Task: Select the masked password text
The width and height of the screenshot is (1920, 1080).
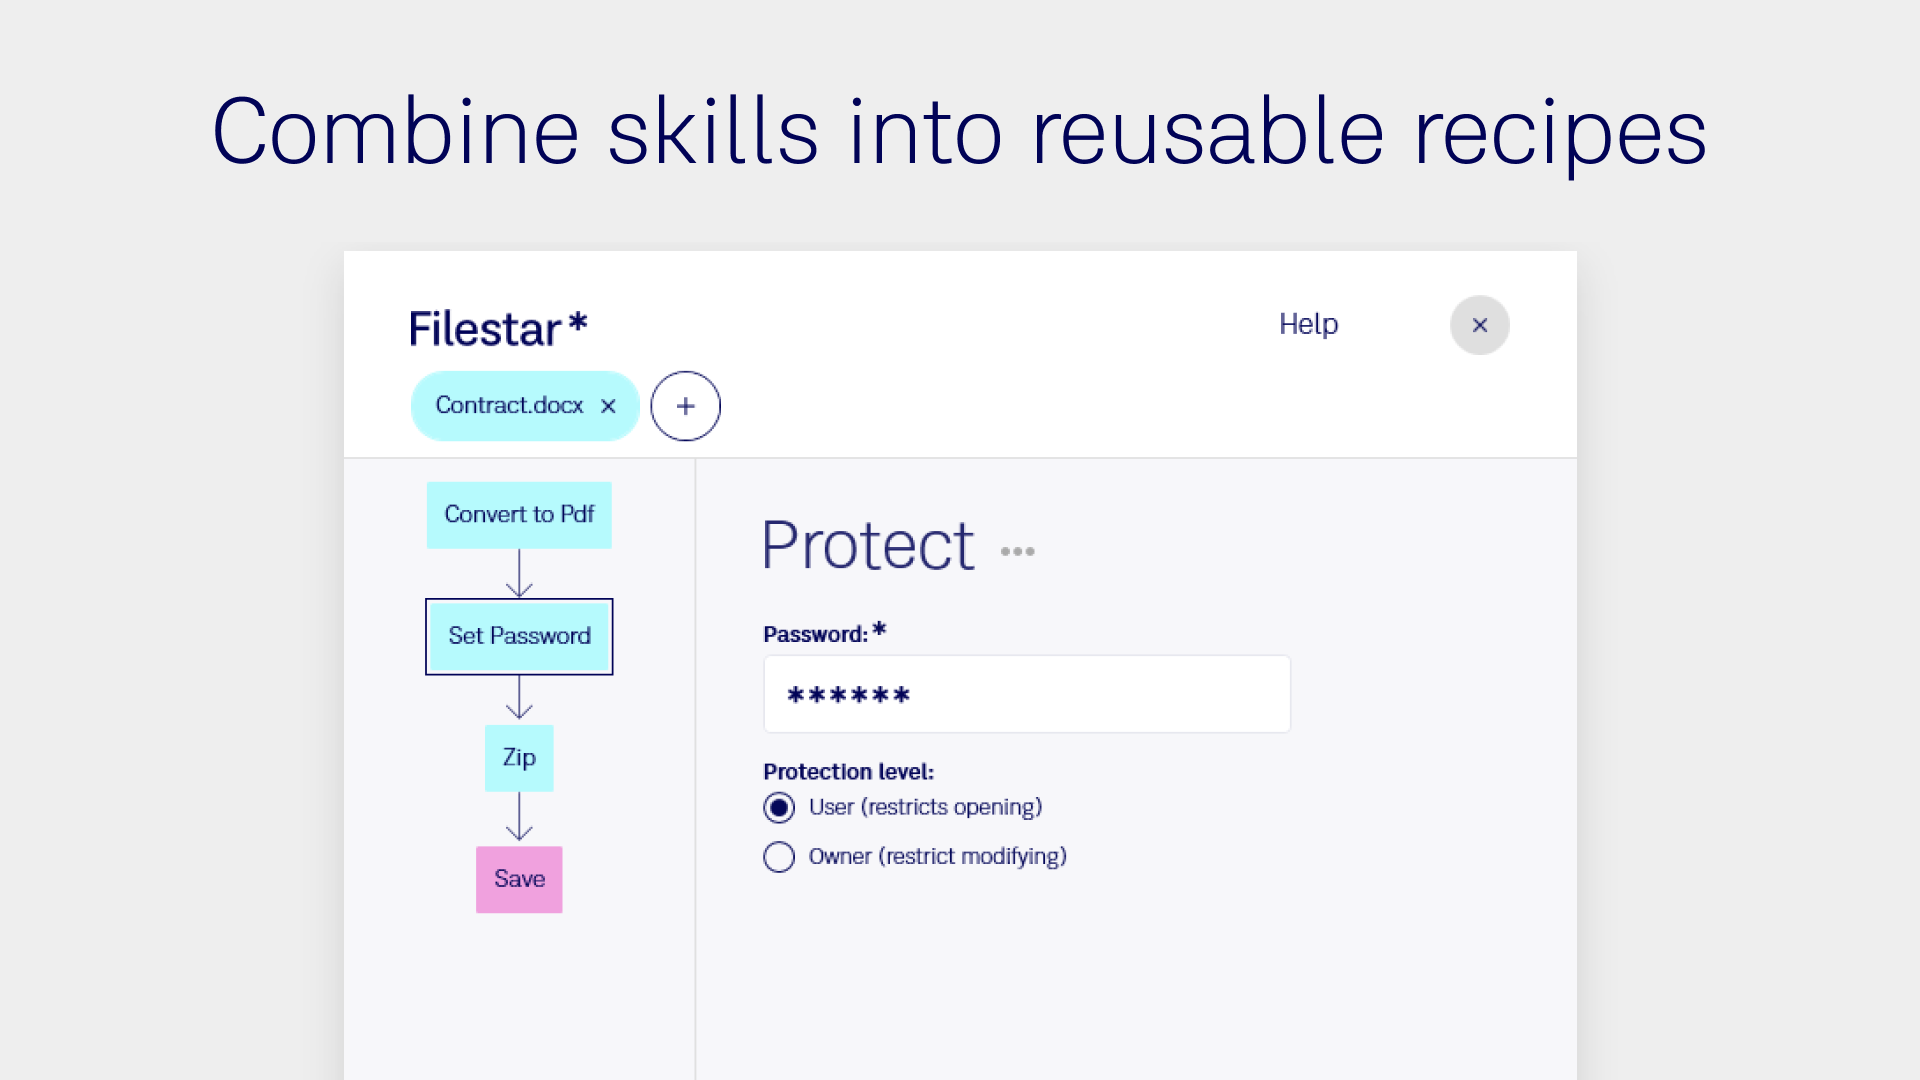Action: pos(848,694)
